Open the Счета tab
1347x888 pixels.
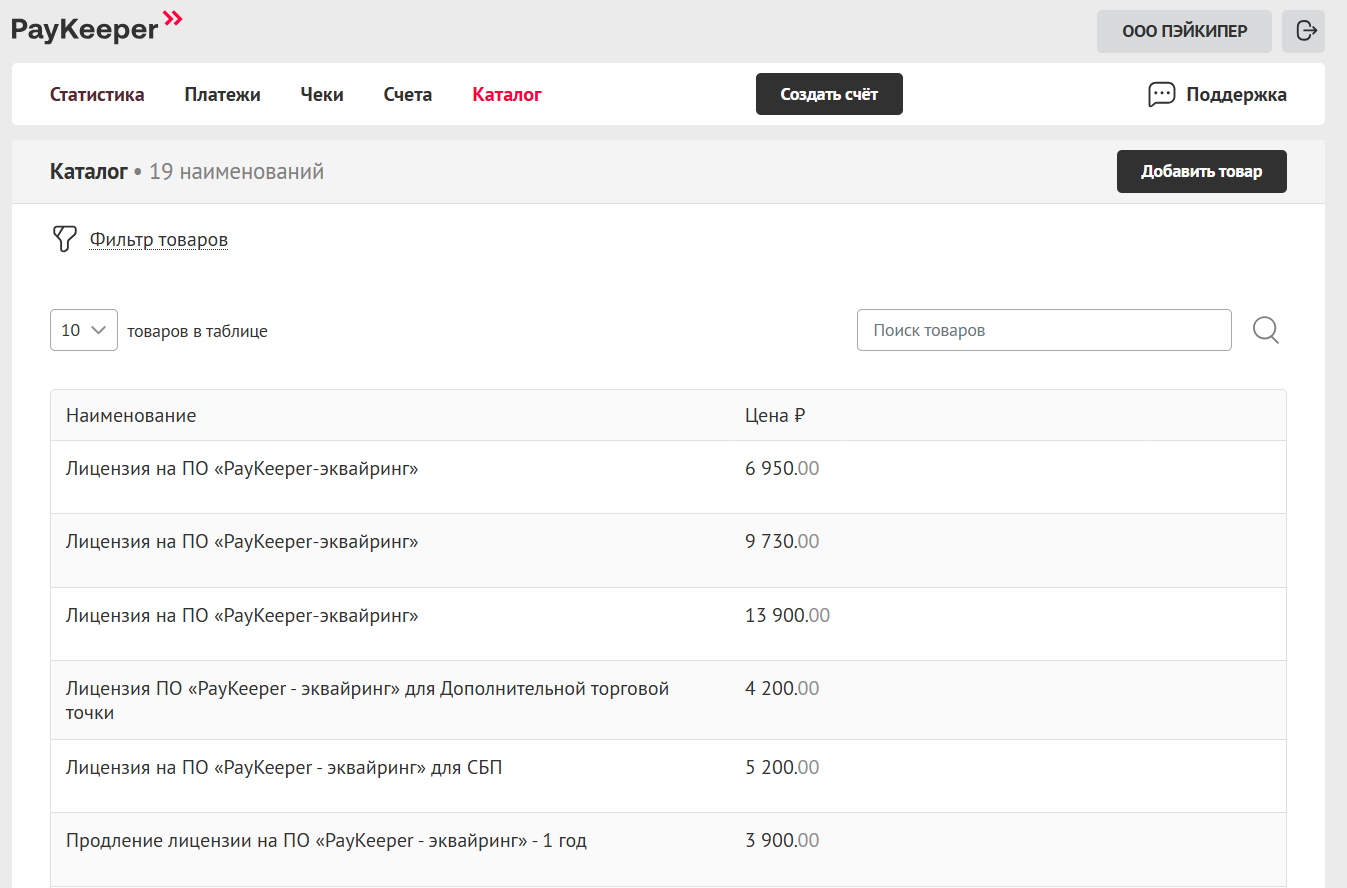coord(408,95)
